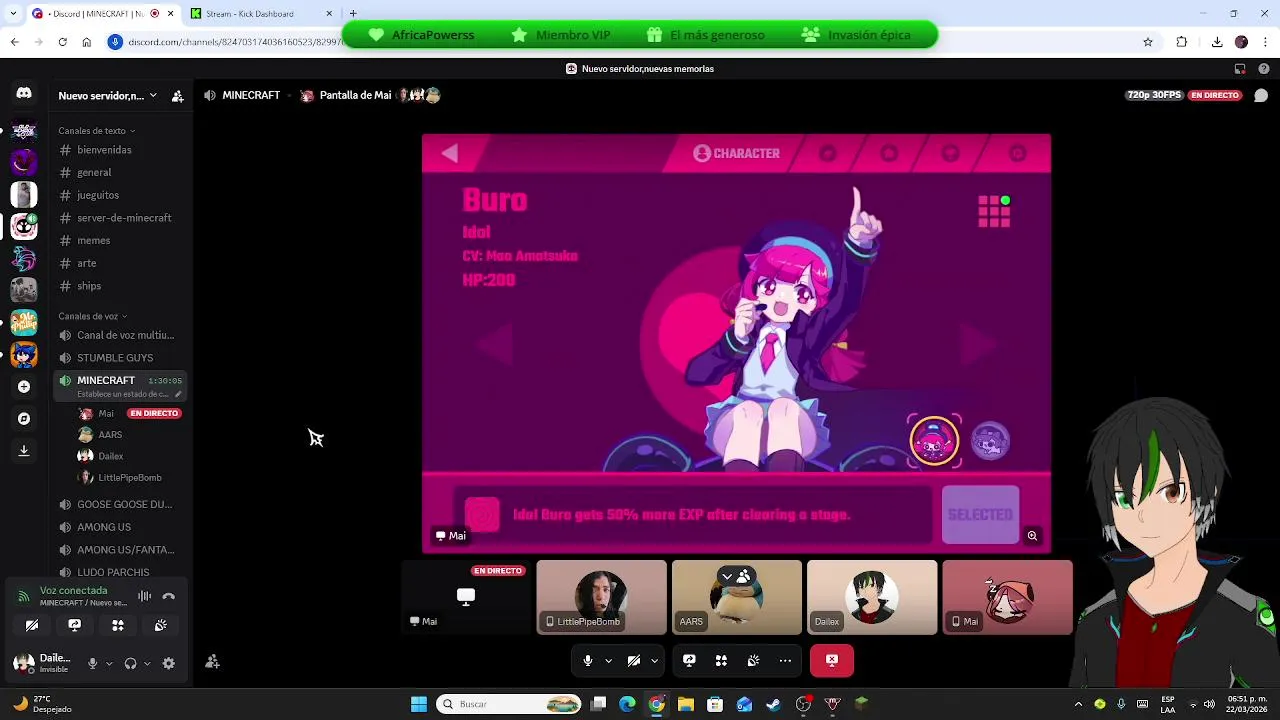Open soundboard icon in the voice connected panel
1280x720 pixels.
click(160, 625)
